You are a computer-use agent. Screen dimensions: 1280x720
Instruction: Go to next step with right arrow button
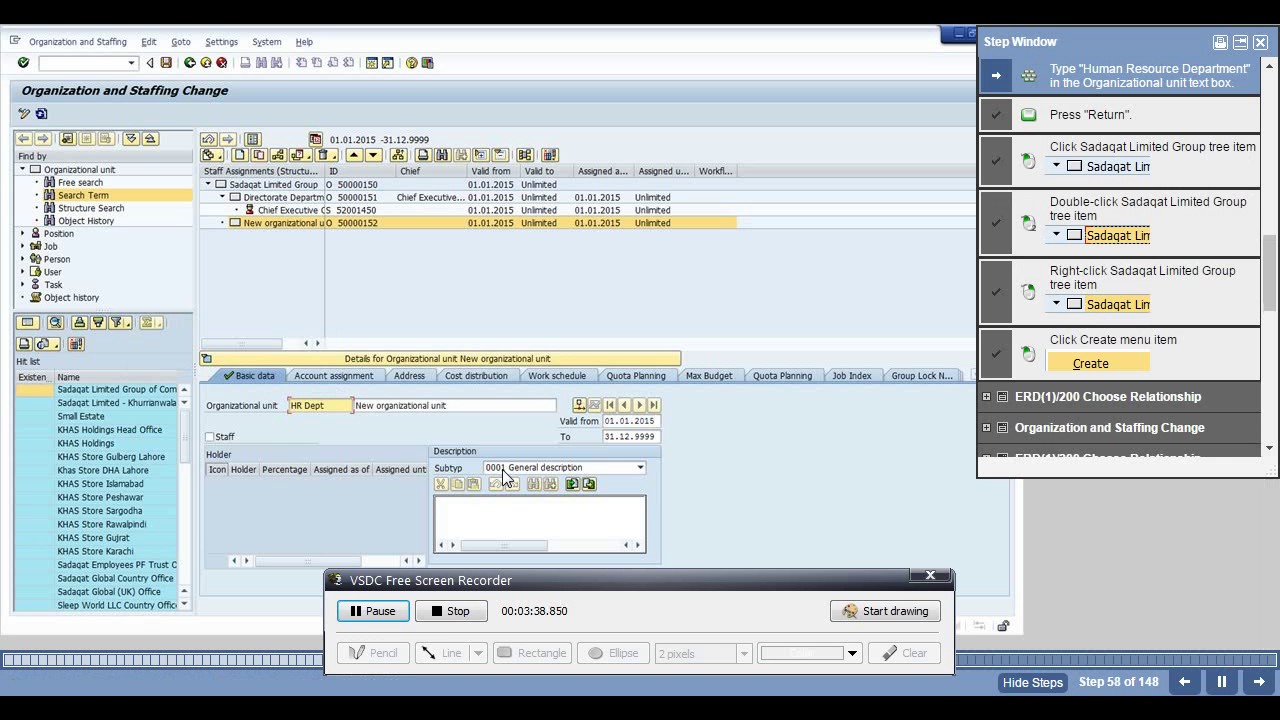pyautogui.click(x=1260, y=682)
